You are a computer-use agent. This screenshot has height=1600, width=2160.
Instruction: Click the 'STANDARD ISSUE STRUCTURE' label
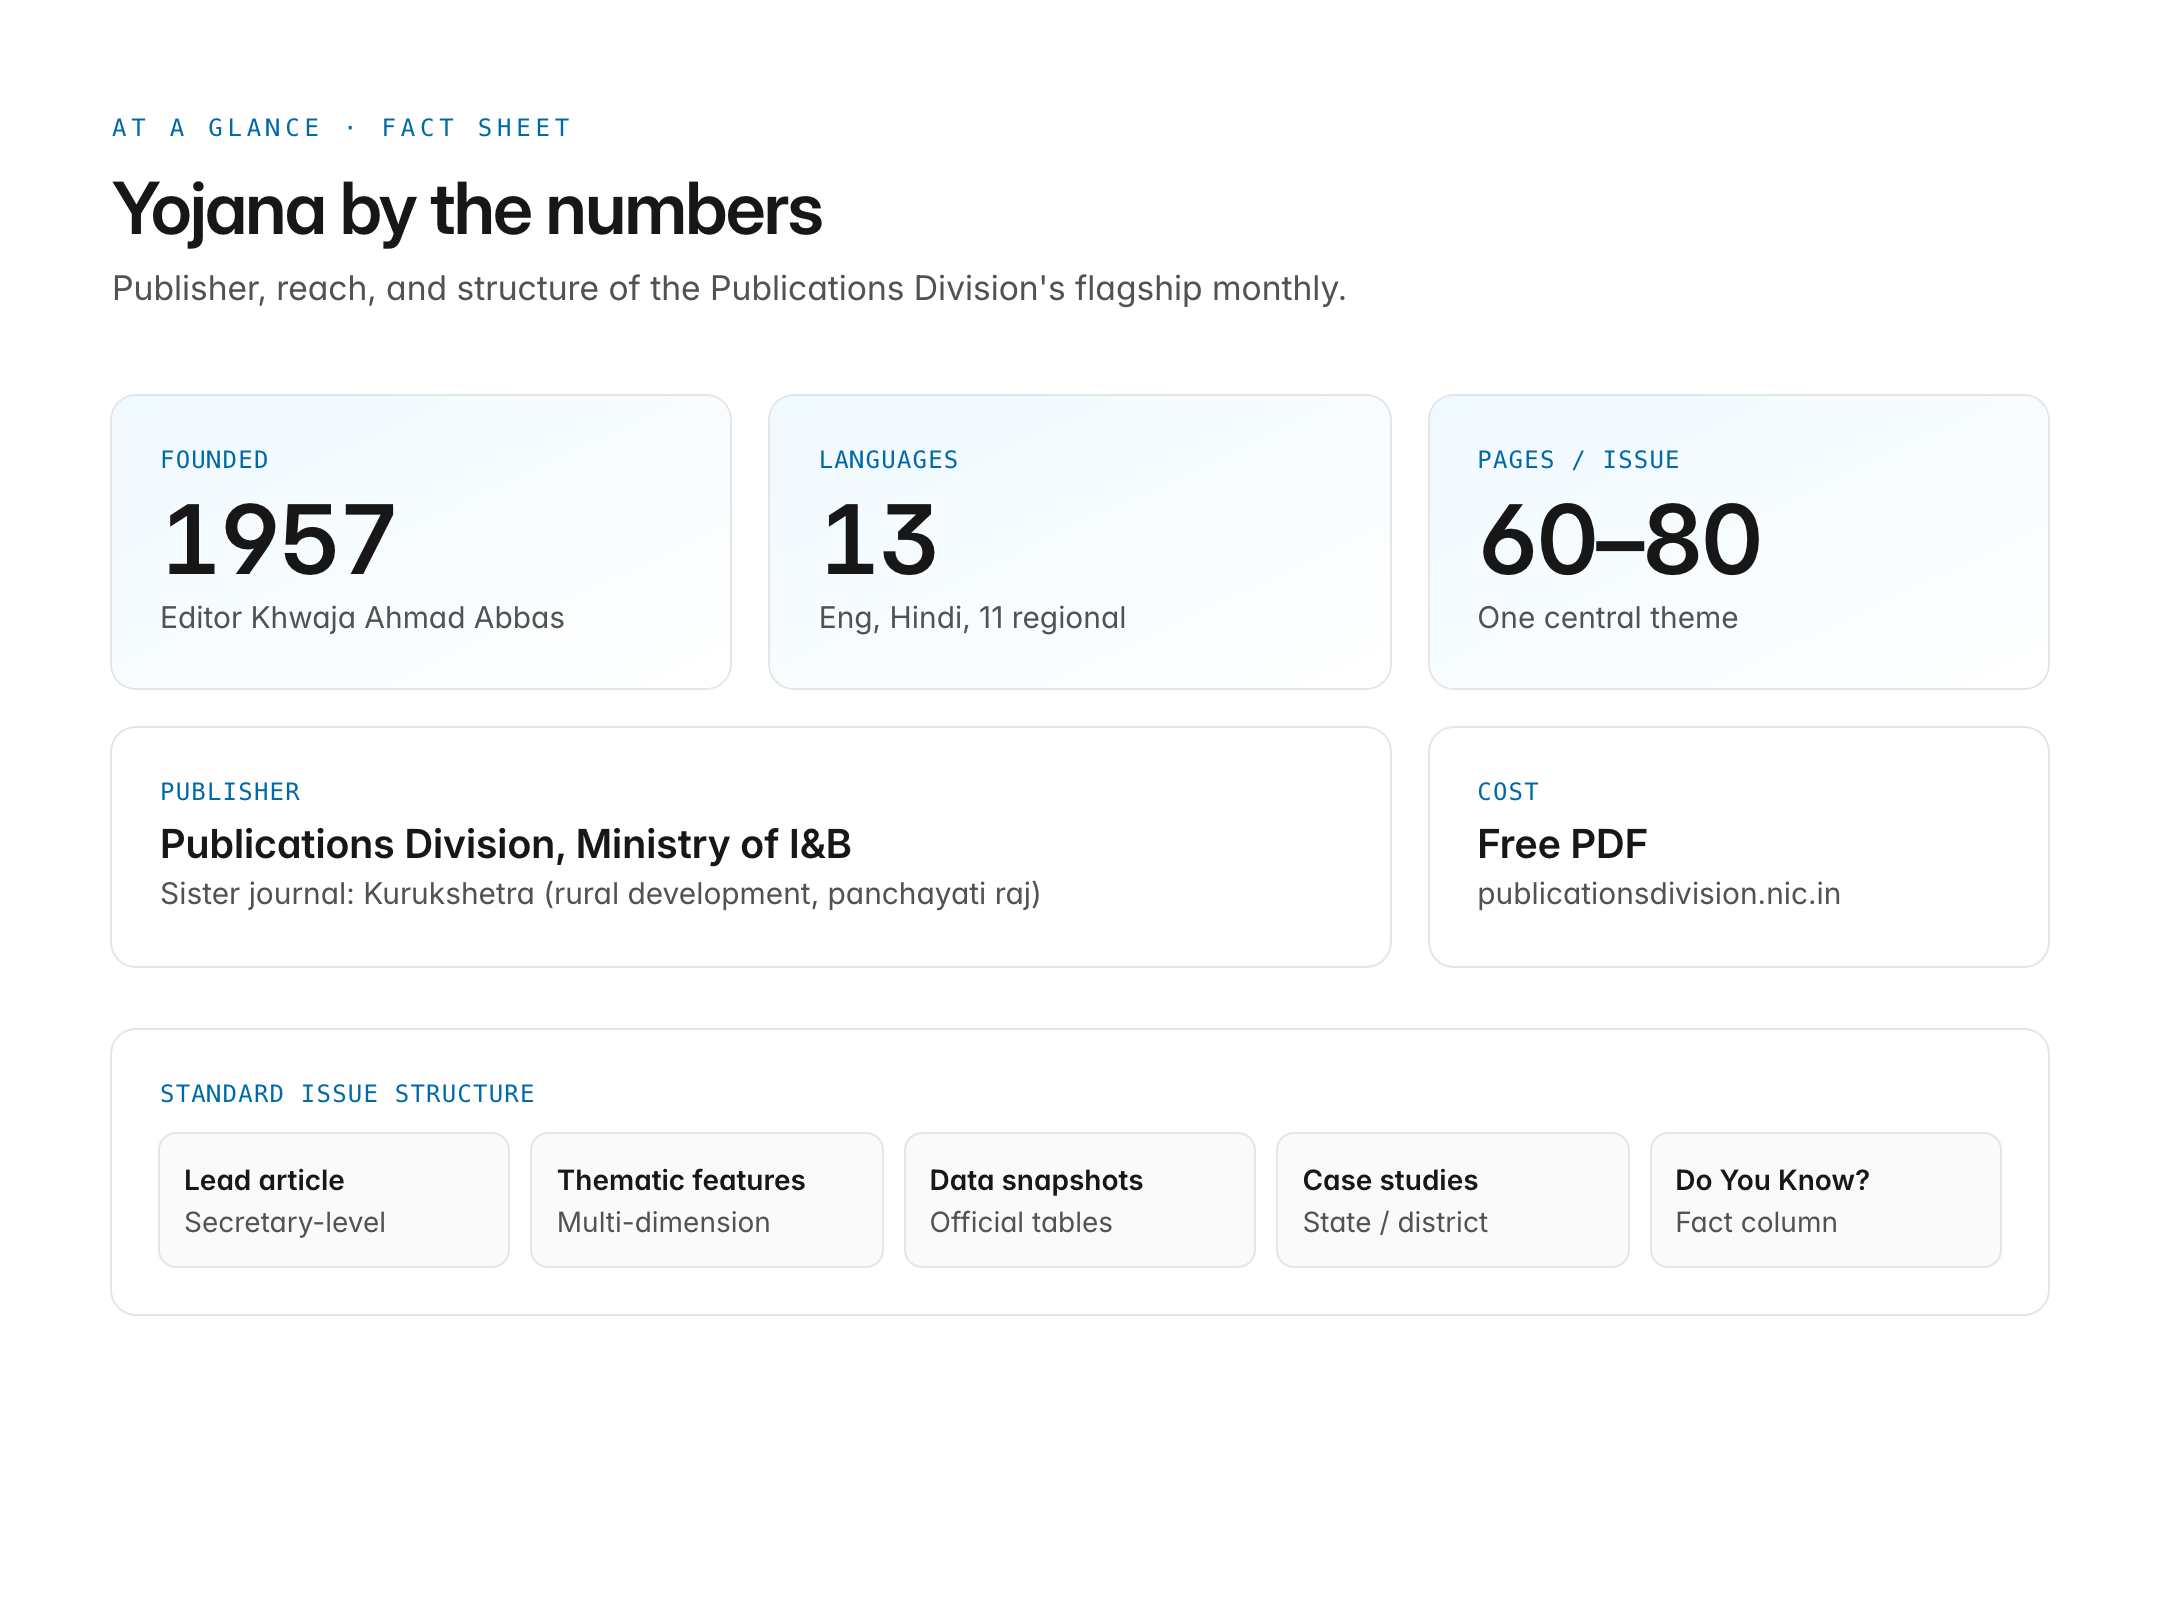click(x=347, y=1094)
